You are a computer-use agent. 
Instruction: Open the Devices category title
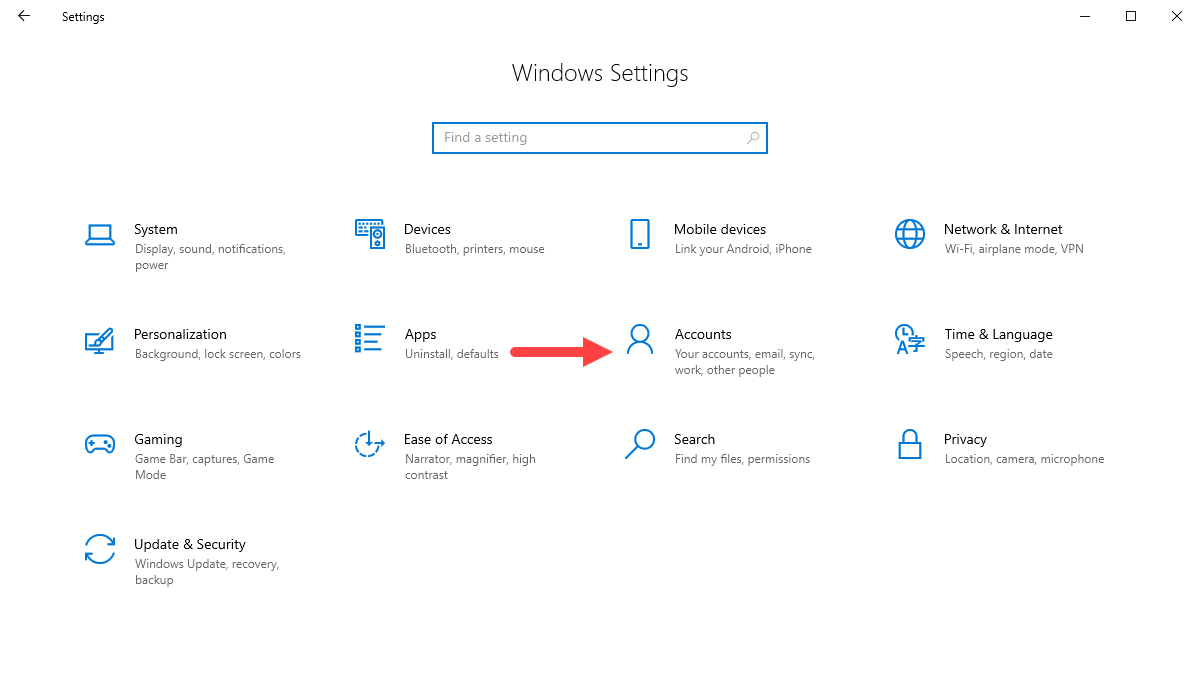pyautogui.click(x=427, y=229)
